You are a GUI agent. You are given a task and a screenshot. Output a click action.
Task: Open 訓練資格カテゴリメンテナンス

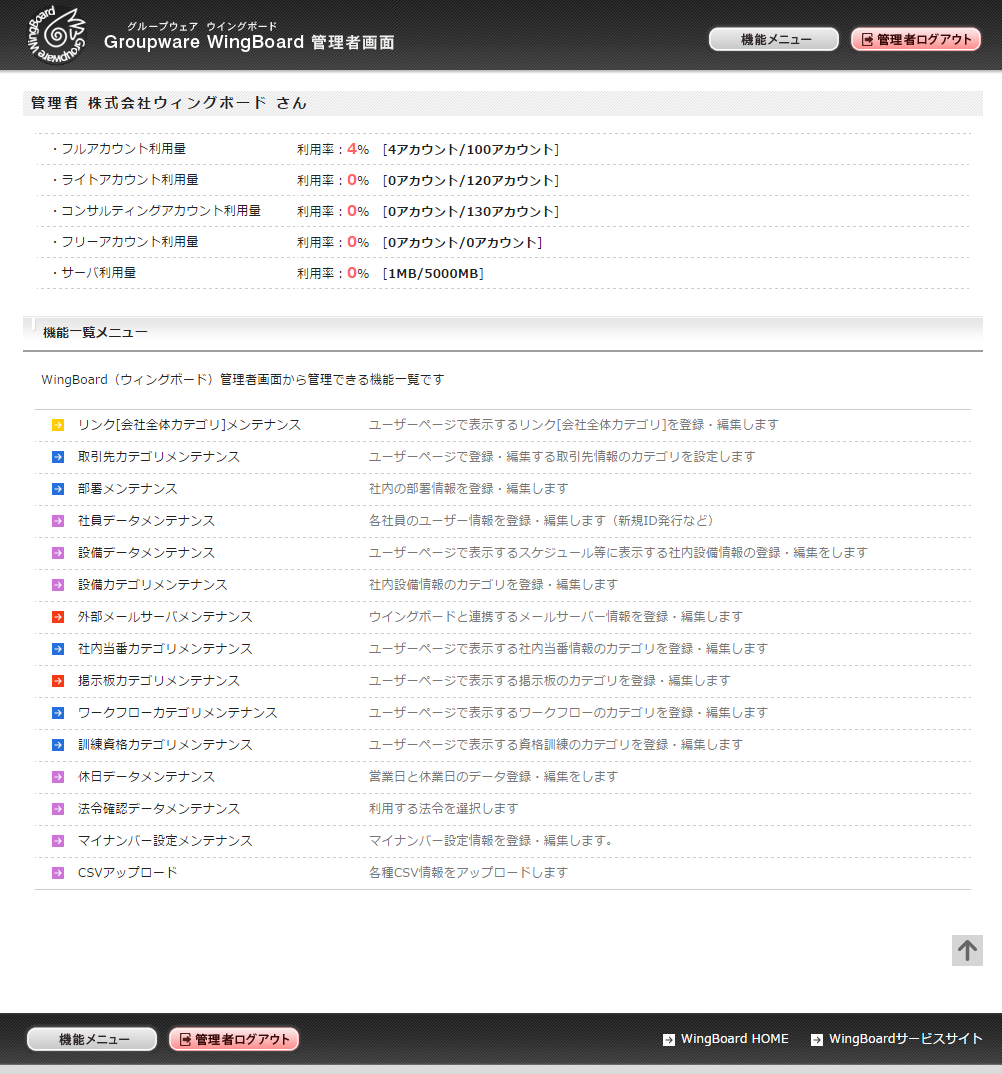point(165,745)
